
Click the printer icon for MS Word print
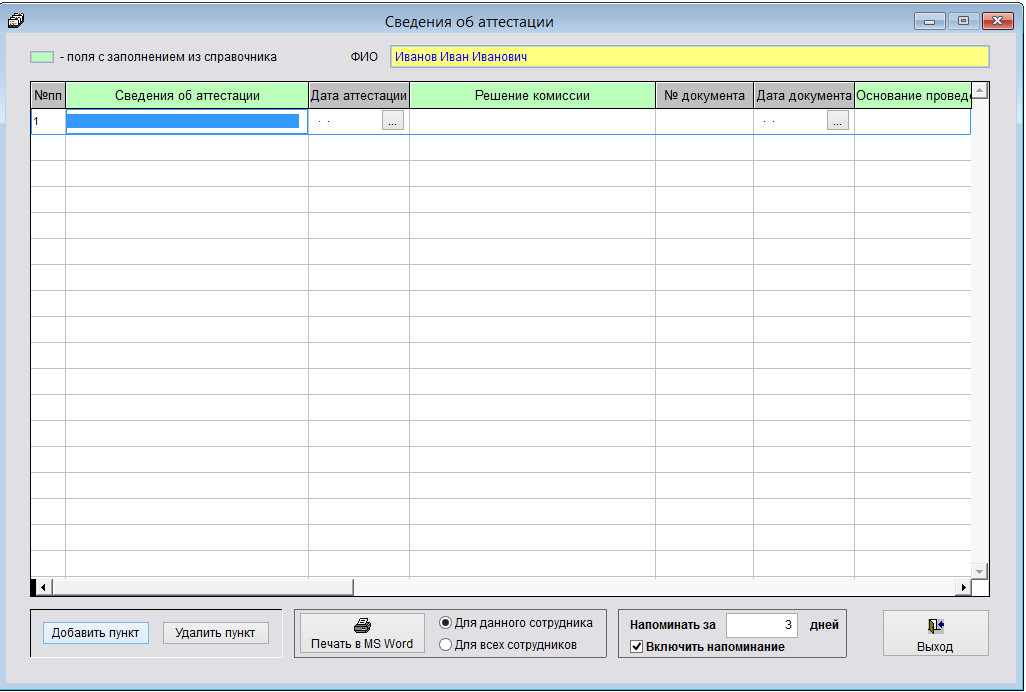pyautogui.click(x=361, y=626)
